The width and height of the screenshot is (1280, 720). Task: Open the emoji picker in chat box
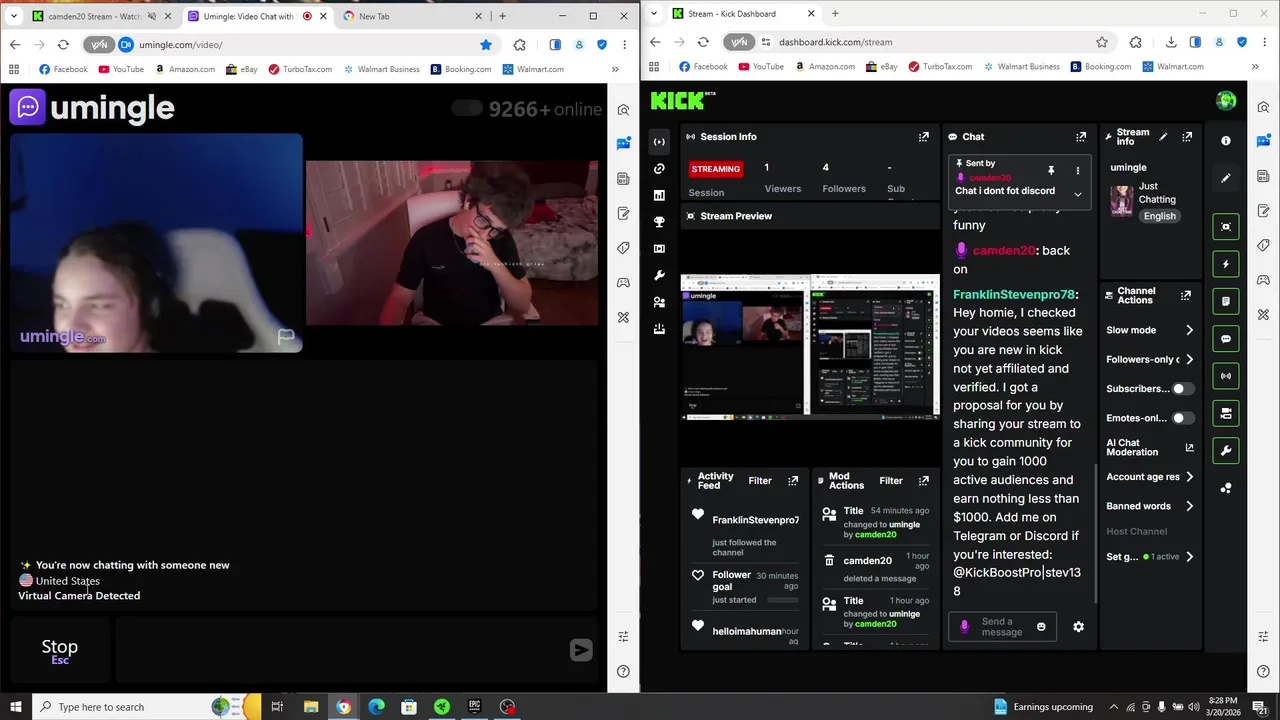tap(1041, 627)
